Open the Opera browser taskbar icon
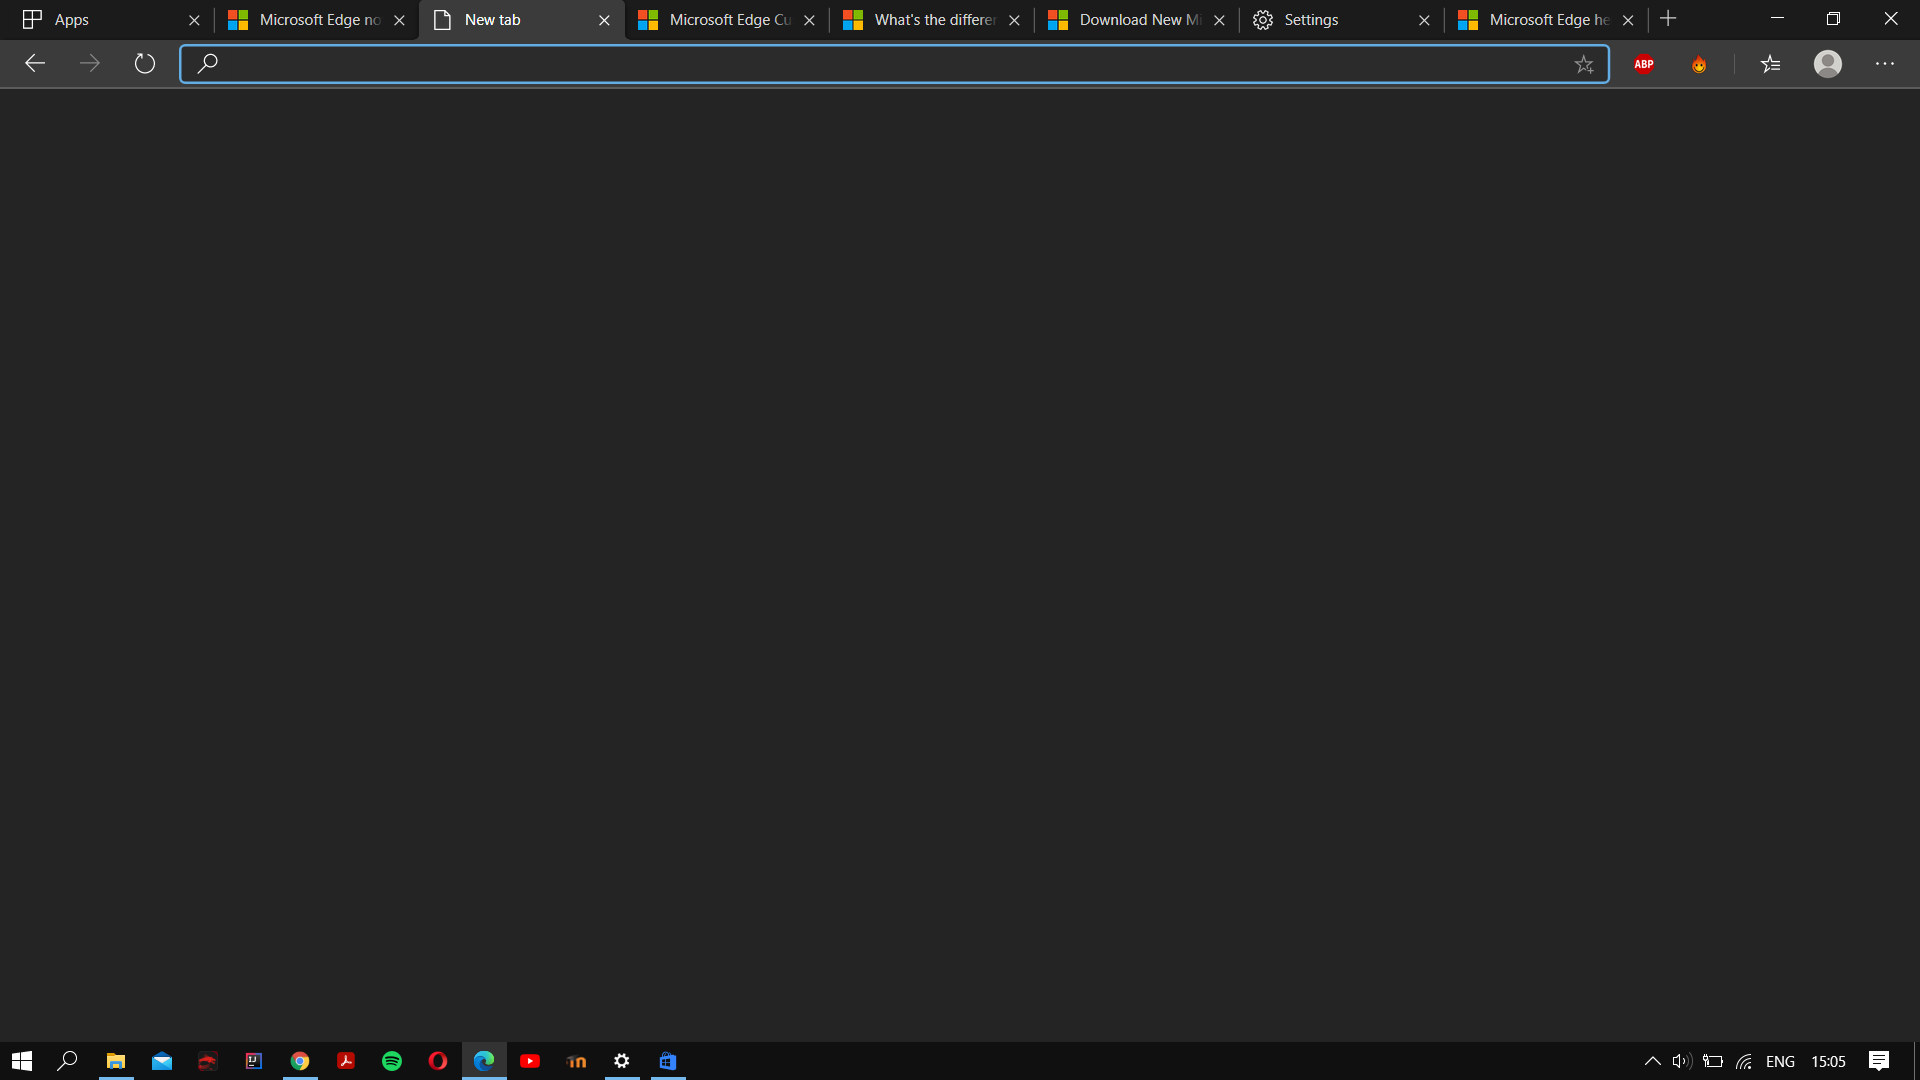Image resolution: width=1920 pixels, height=1080 pixels. 438,1062
